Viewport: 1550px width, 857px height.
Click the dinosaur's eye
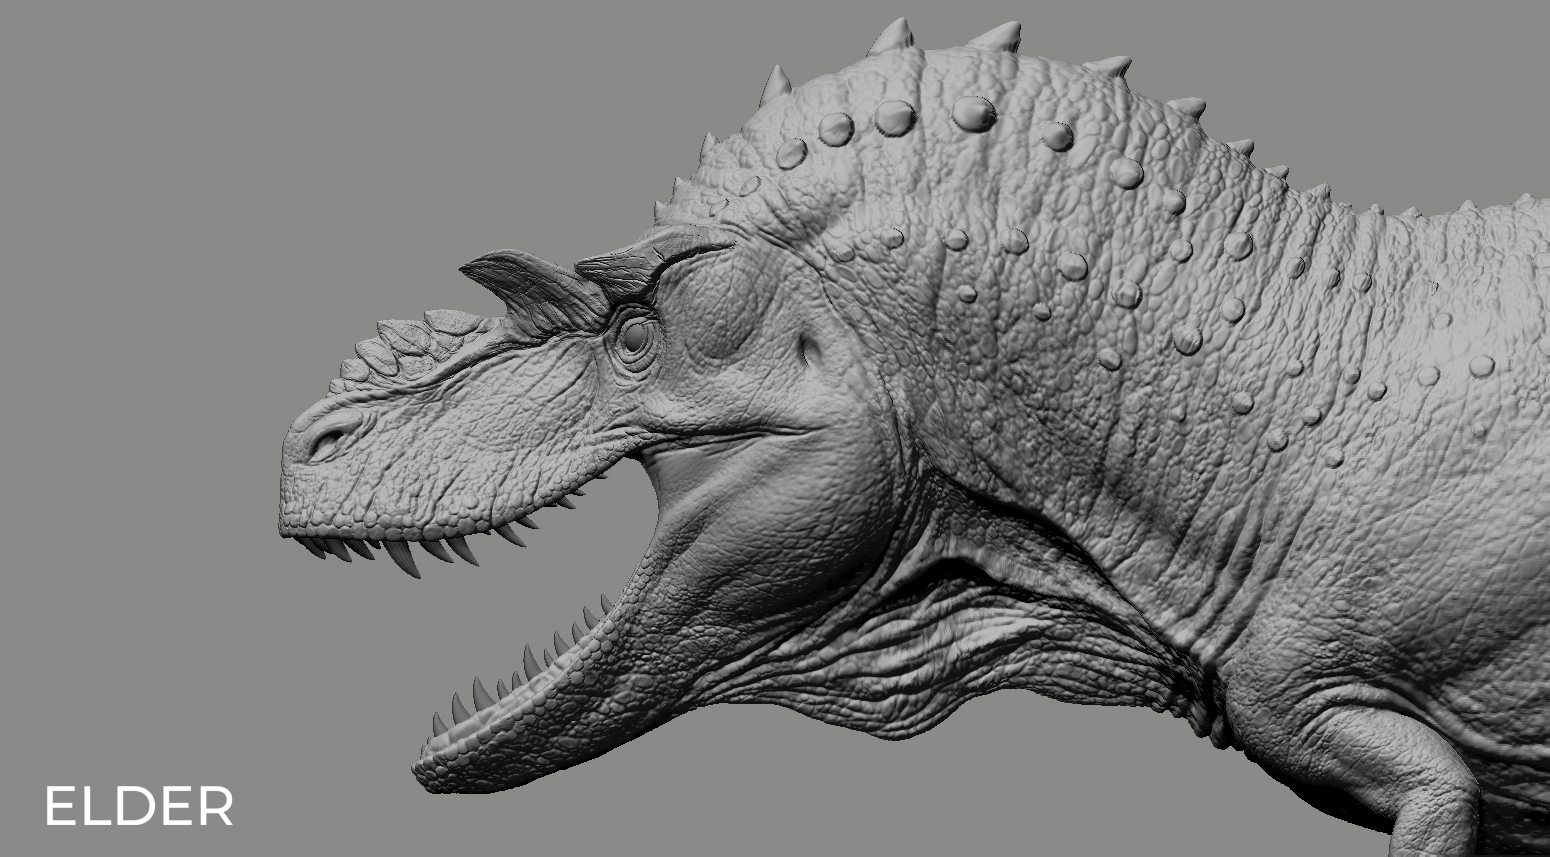[634, 339]
